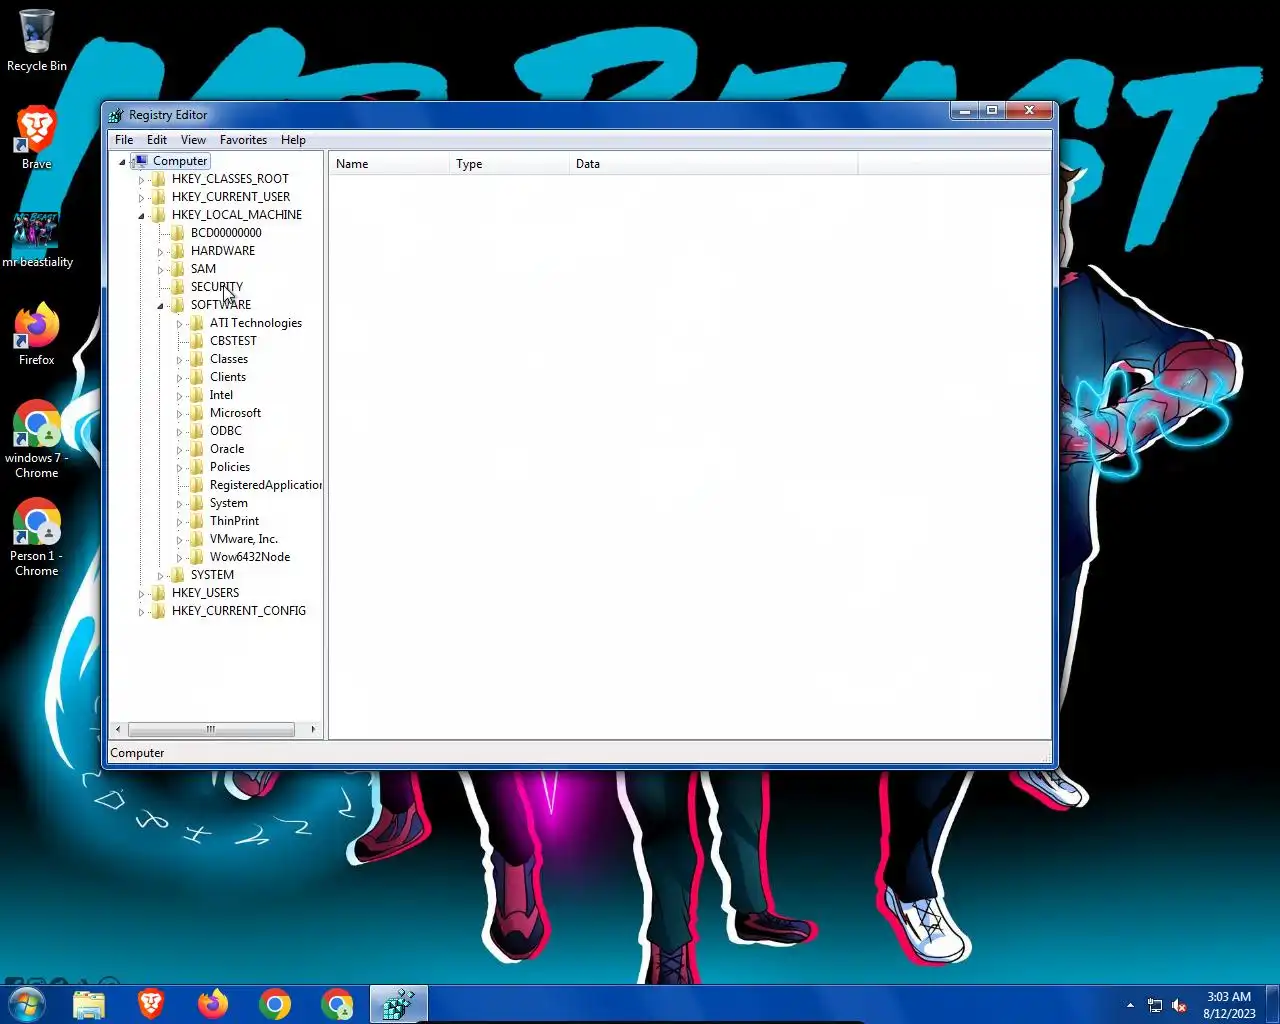Open the Edit menu
Screen dimensions: 1280x1024
click(x=157, y=140)
